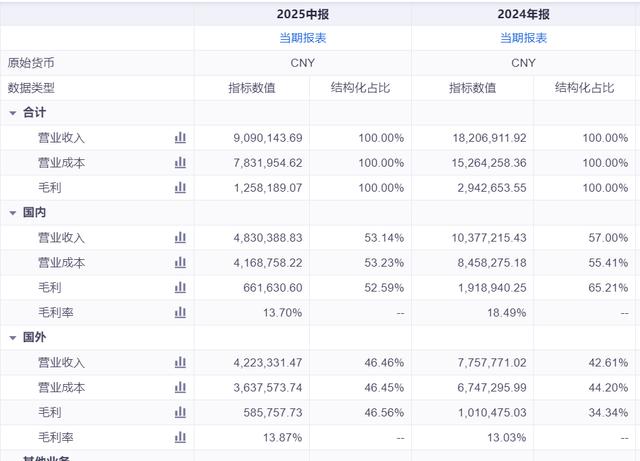Image resolution: width=640 pixels, height=461 pixels.
Task: Collapse the 合计 section
Action: [x=13, y=113]
